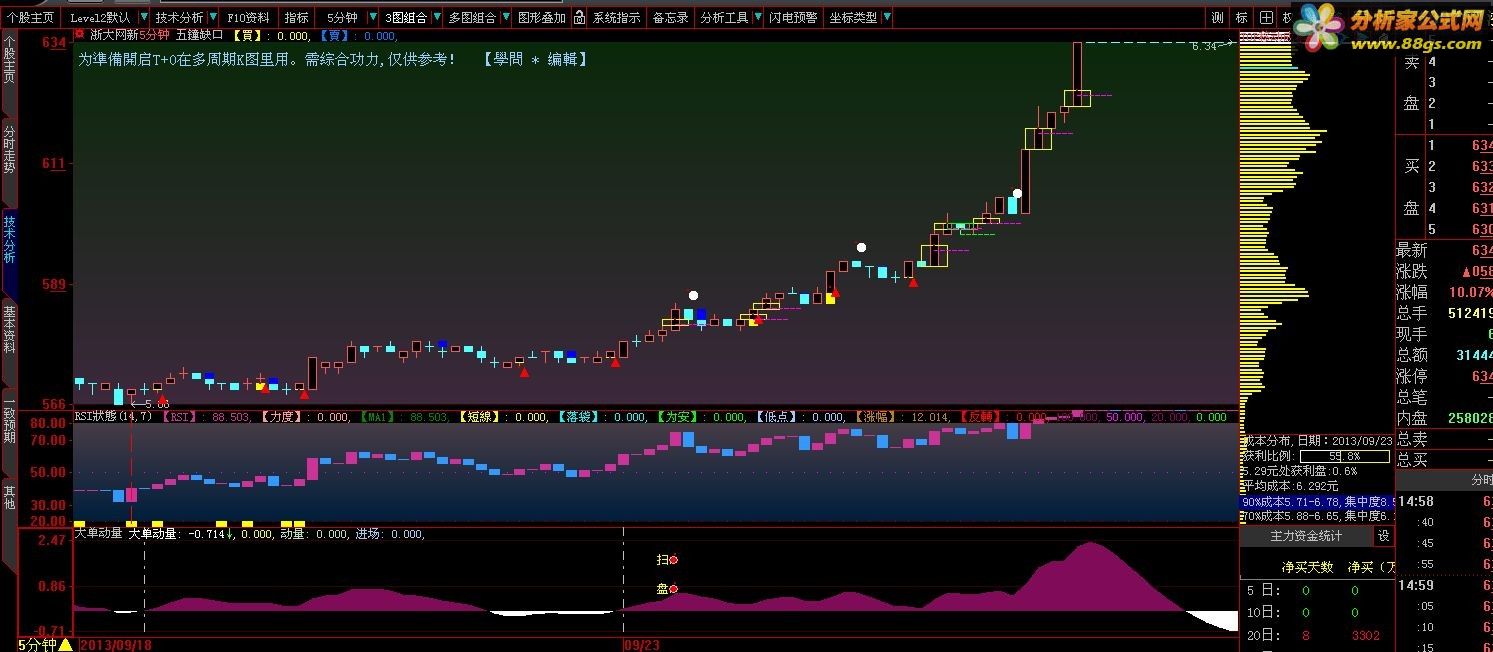Expand the 坐标类型 dropdown arrow
The height and width of the screenshot is (652, 1493).
(x=888, y=17)
